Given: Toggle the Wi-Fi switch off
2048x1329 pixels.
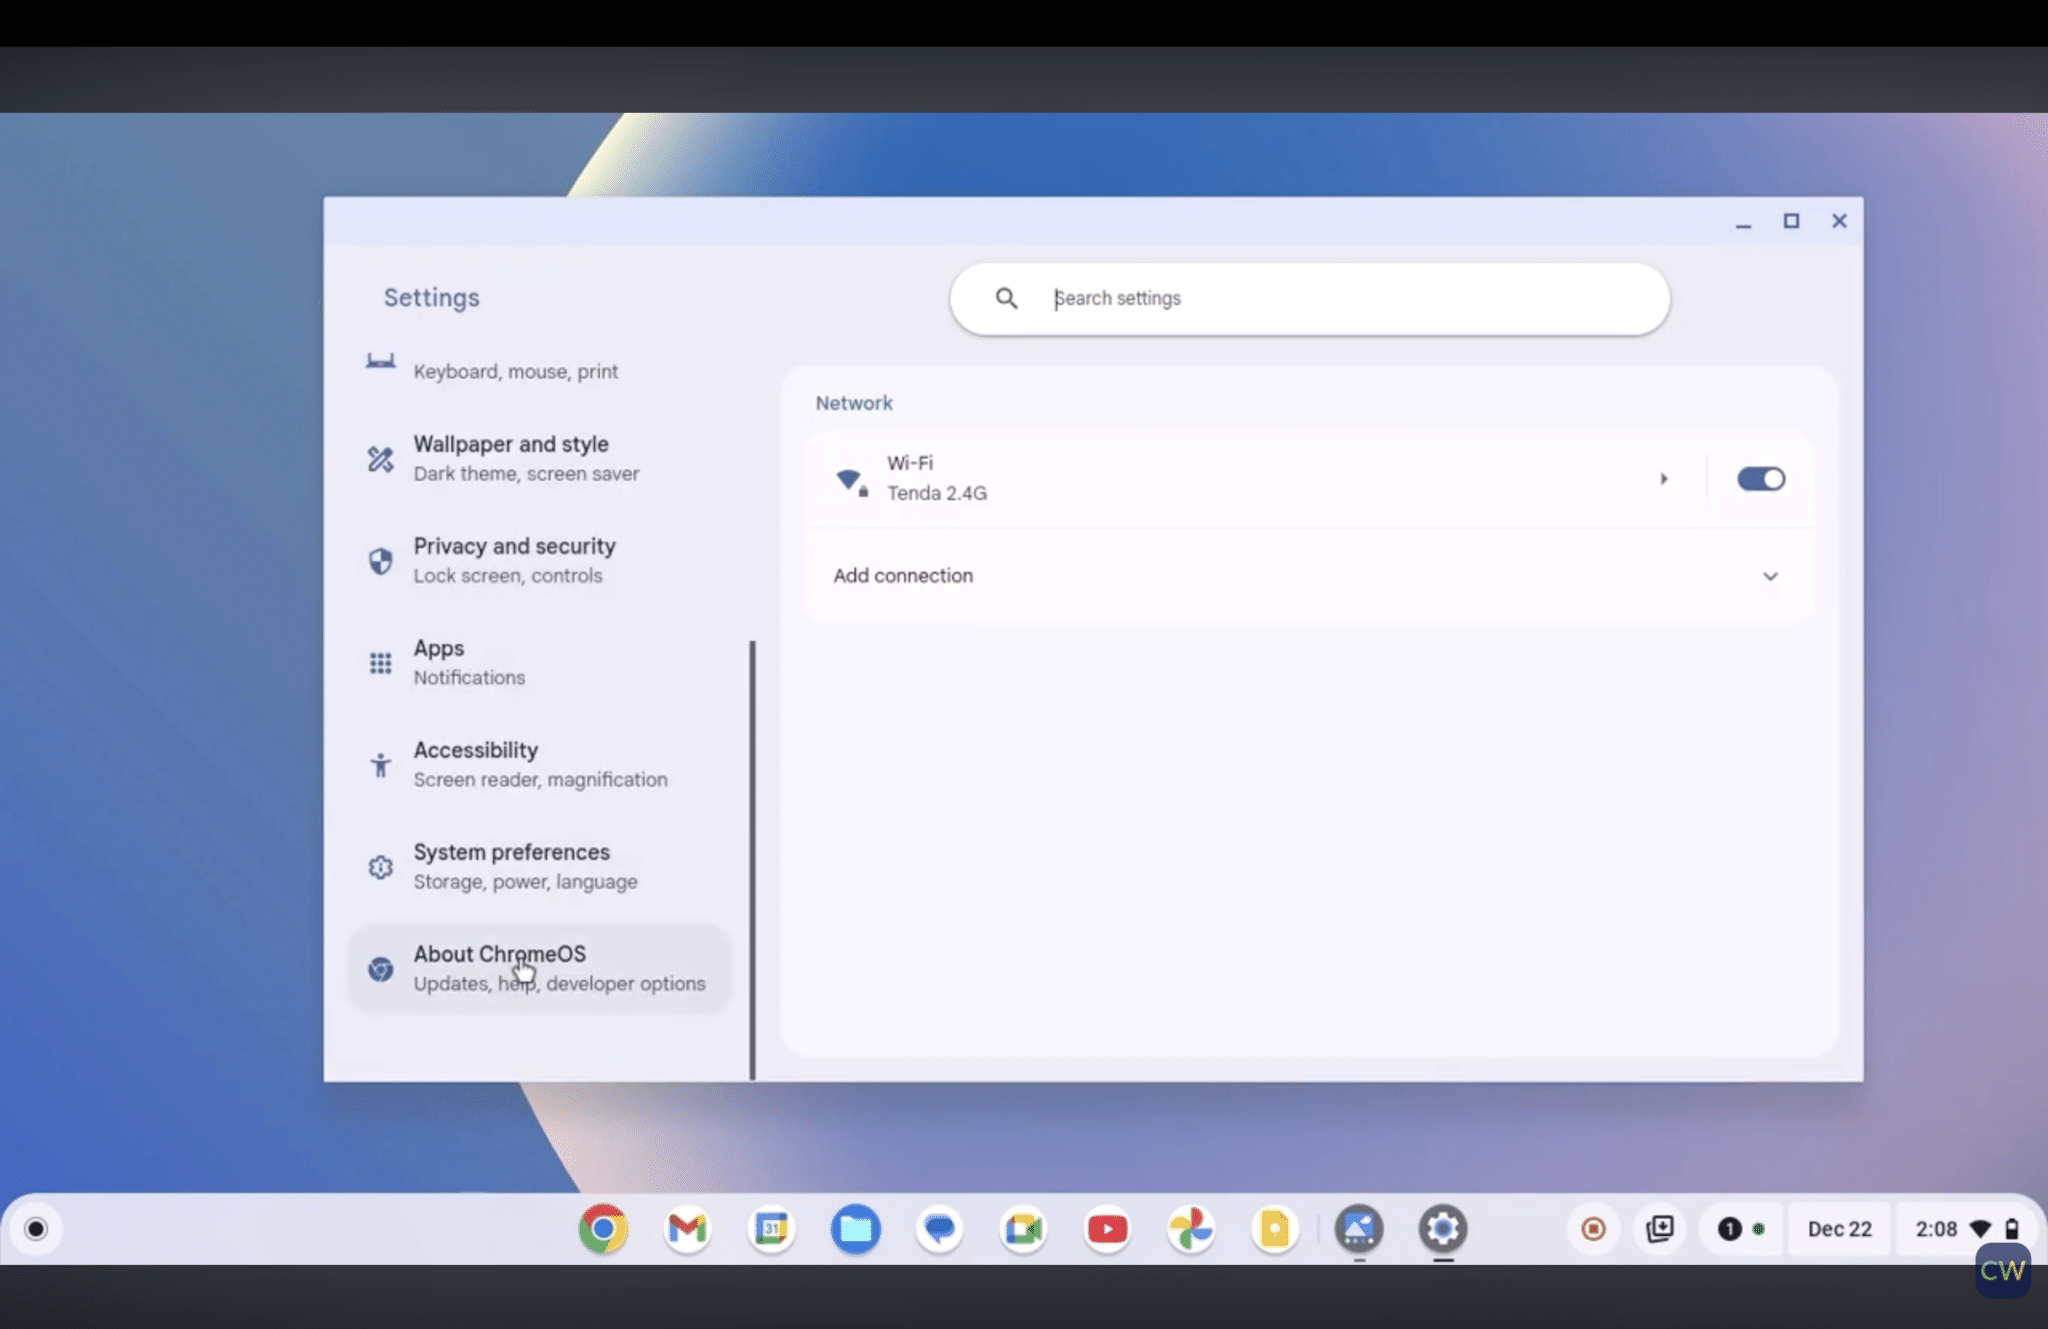Looking at the screenshot, I should [x=1760, y=479].
